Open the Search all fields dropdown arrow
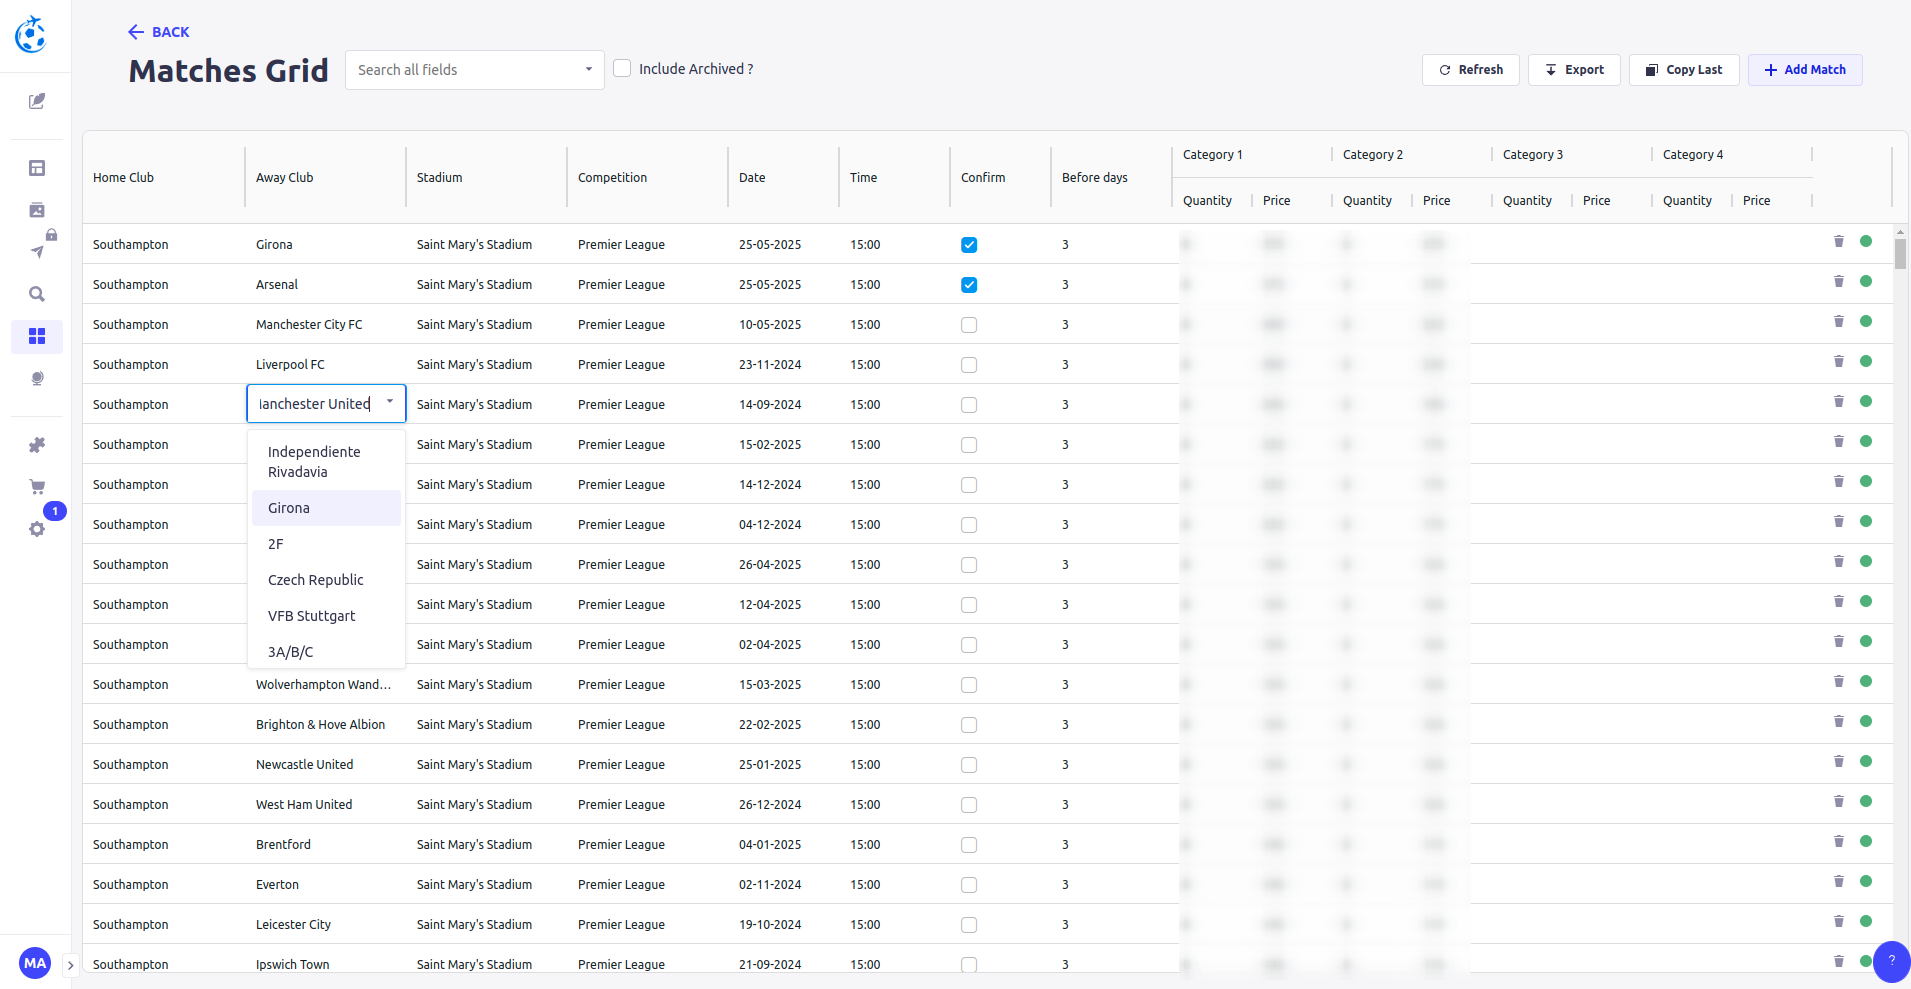Viewport: 1911px width, 989px height. [588, 69]
